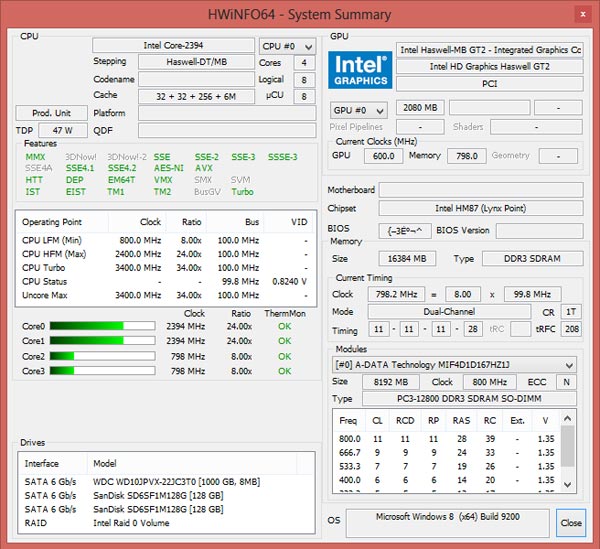Screen dimensions: 600x549
Task: Click the Core3 usage bar
Action: point(102,371)
